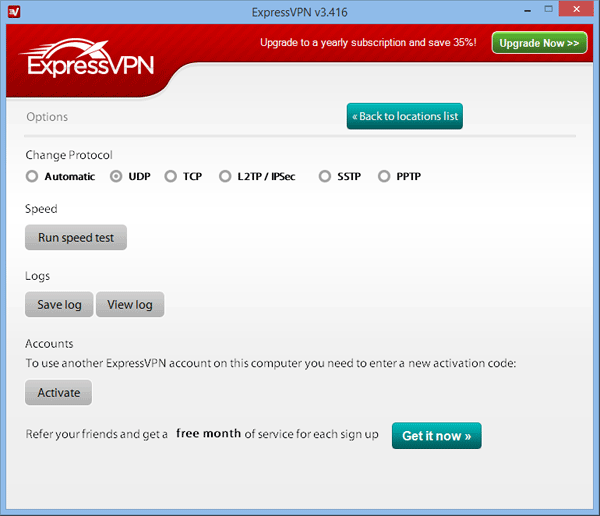Click Get it now referral button

pos(437,436)
